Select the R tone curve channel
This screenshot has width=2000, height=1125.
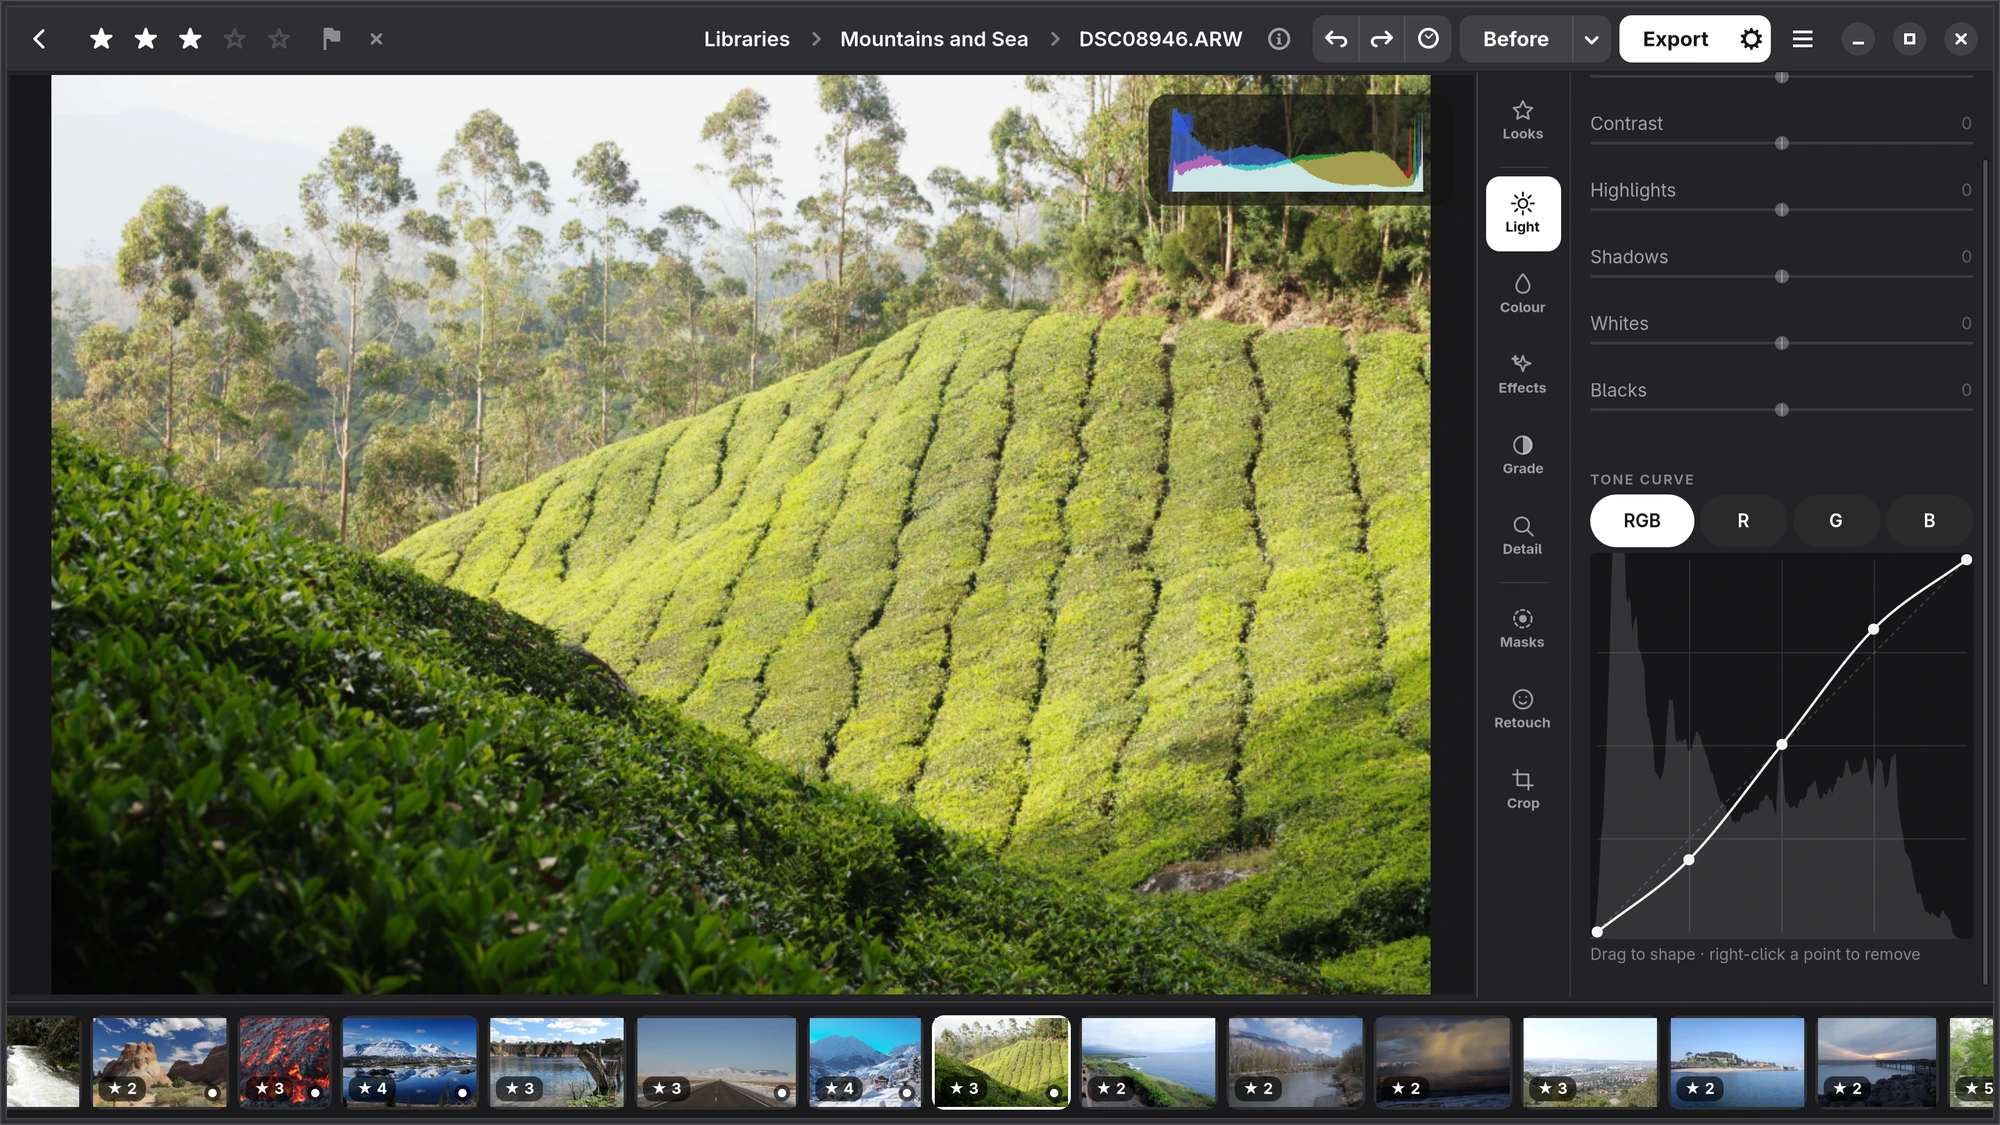tap(1743, 520)
